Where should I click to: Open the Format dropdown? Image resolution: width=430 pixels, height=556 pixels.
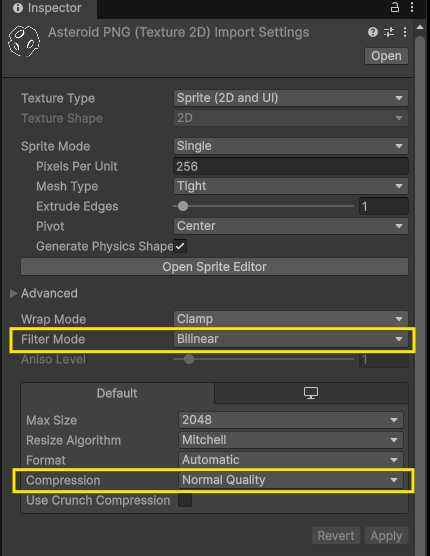[x=291, y=460]
